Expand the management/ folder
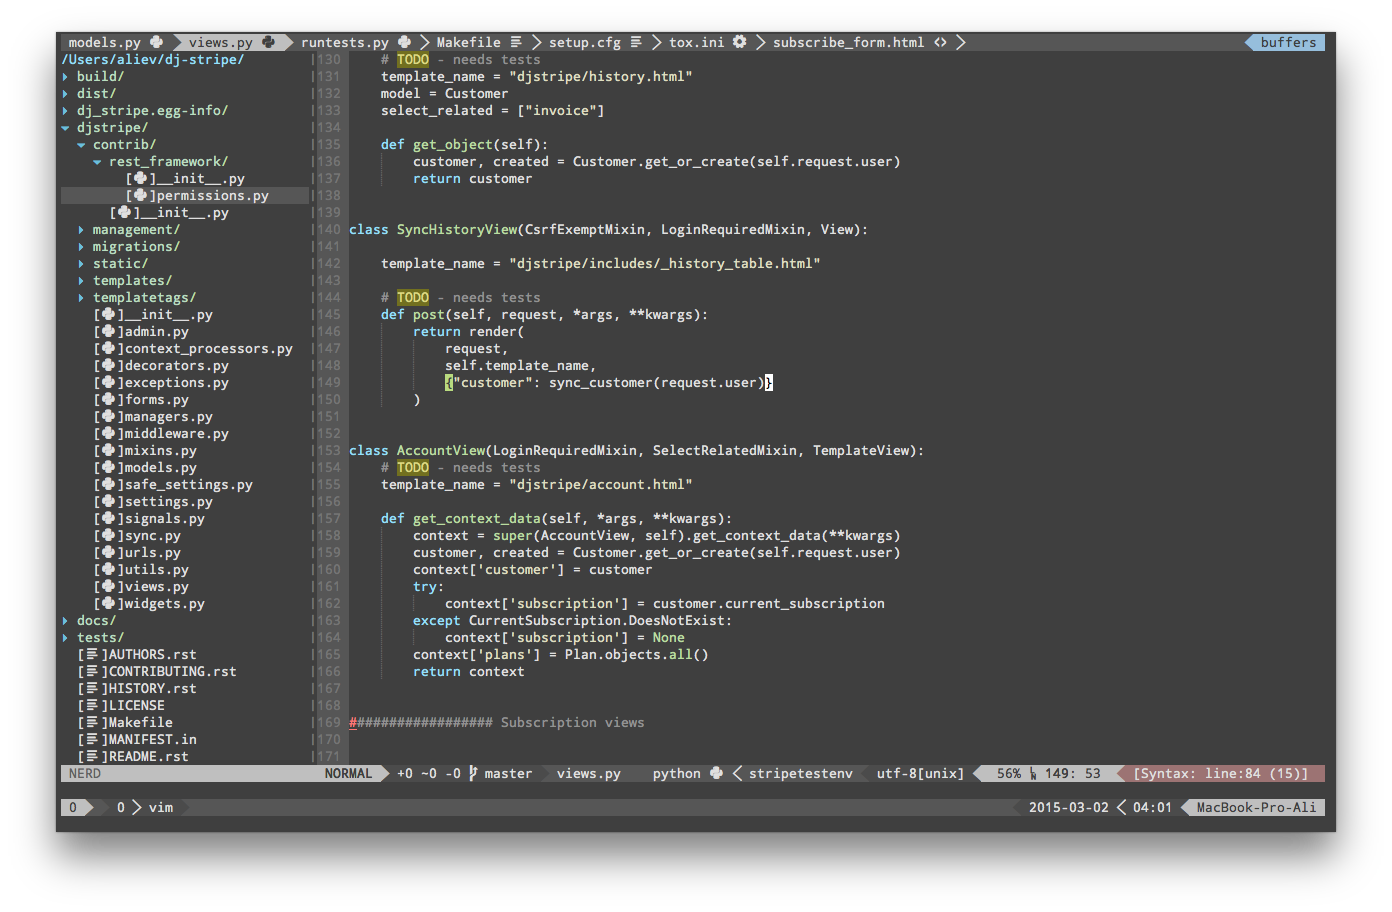This screenshot has width=1392, height=912. (82, 229)
